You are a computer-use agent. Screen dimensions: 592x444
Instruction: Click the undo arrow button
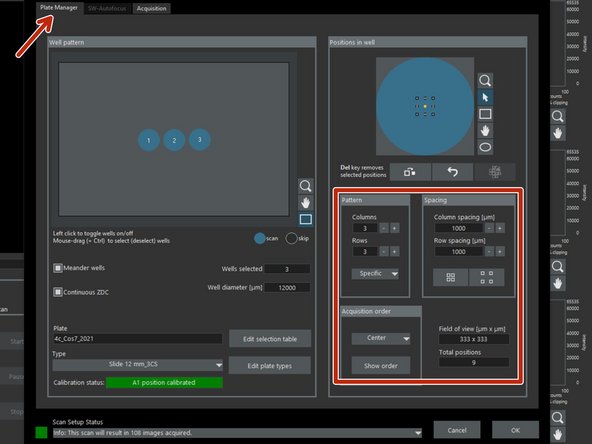pos(452,172)
